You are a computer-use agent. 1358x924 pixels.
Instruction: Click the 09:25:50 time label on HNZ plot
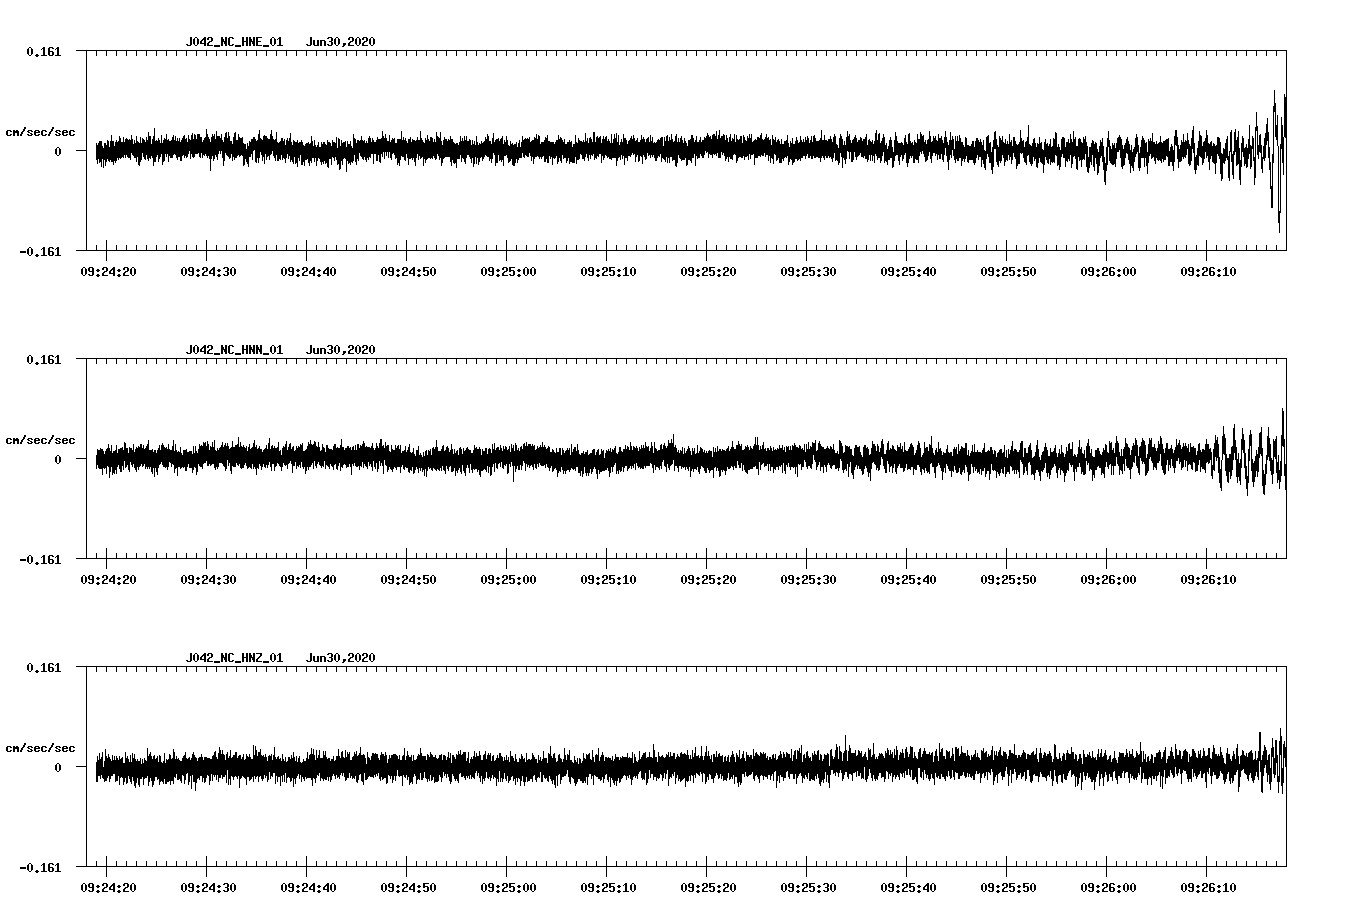click(x=1008, y=887)
